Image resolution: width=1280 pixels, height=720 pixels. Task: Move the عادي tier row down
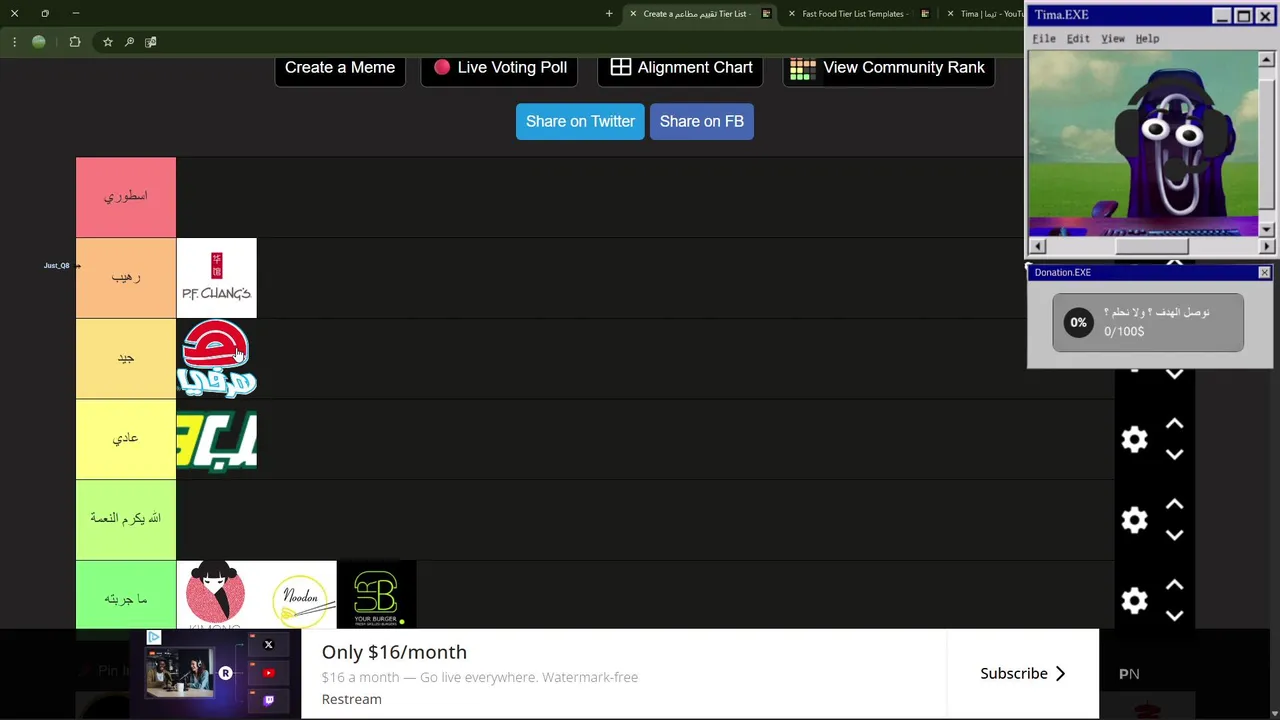(1174, 455)
